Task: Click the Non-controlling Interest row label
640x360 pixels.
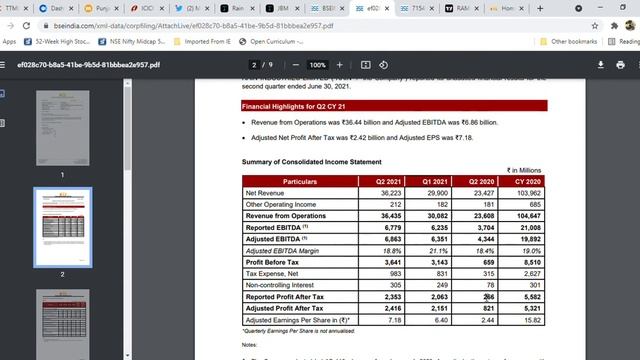Action: coord(280,285)
